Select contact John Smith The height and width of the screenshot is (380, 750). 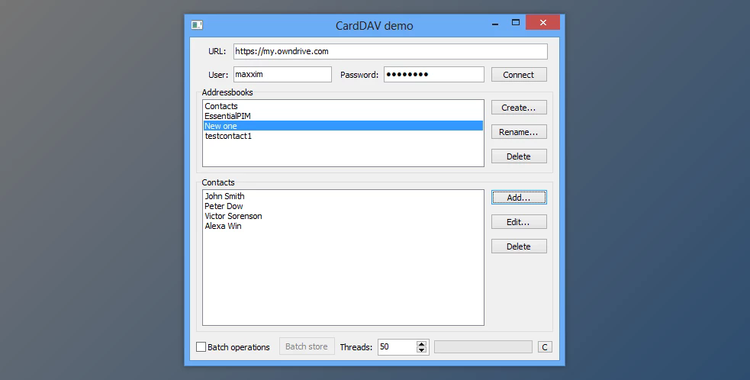point(343,196)
